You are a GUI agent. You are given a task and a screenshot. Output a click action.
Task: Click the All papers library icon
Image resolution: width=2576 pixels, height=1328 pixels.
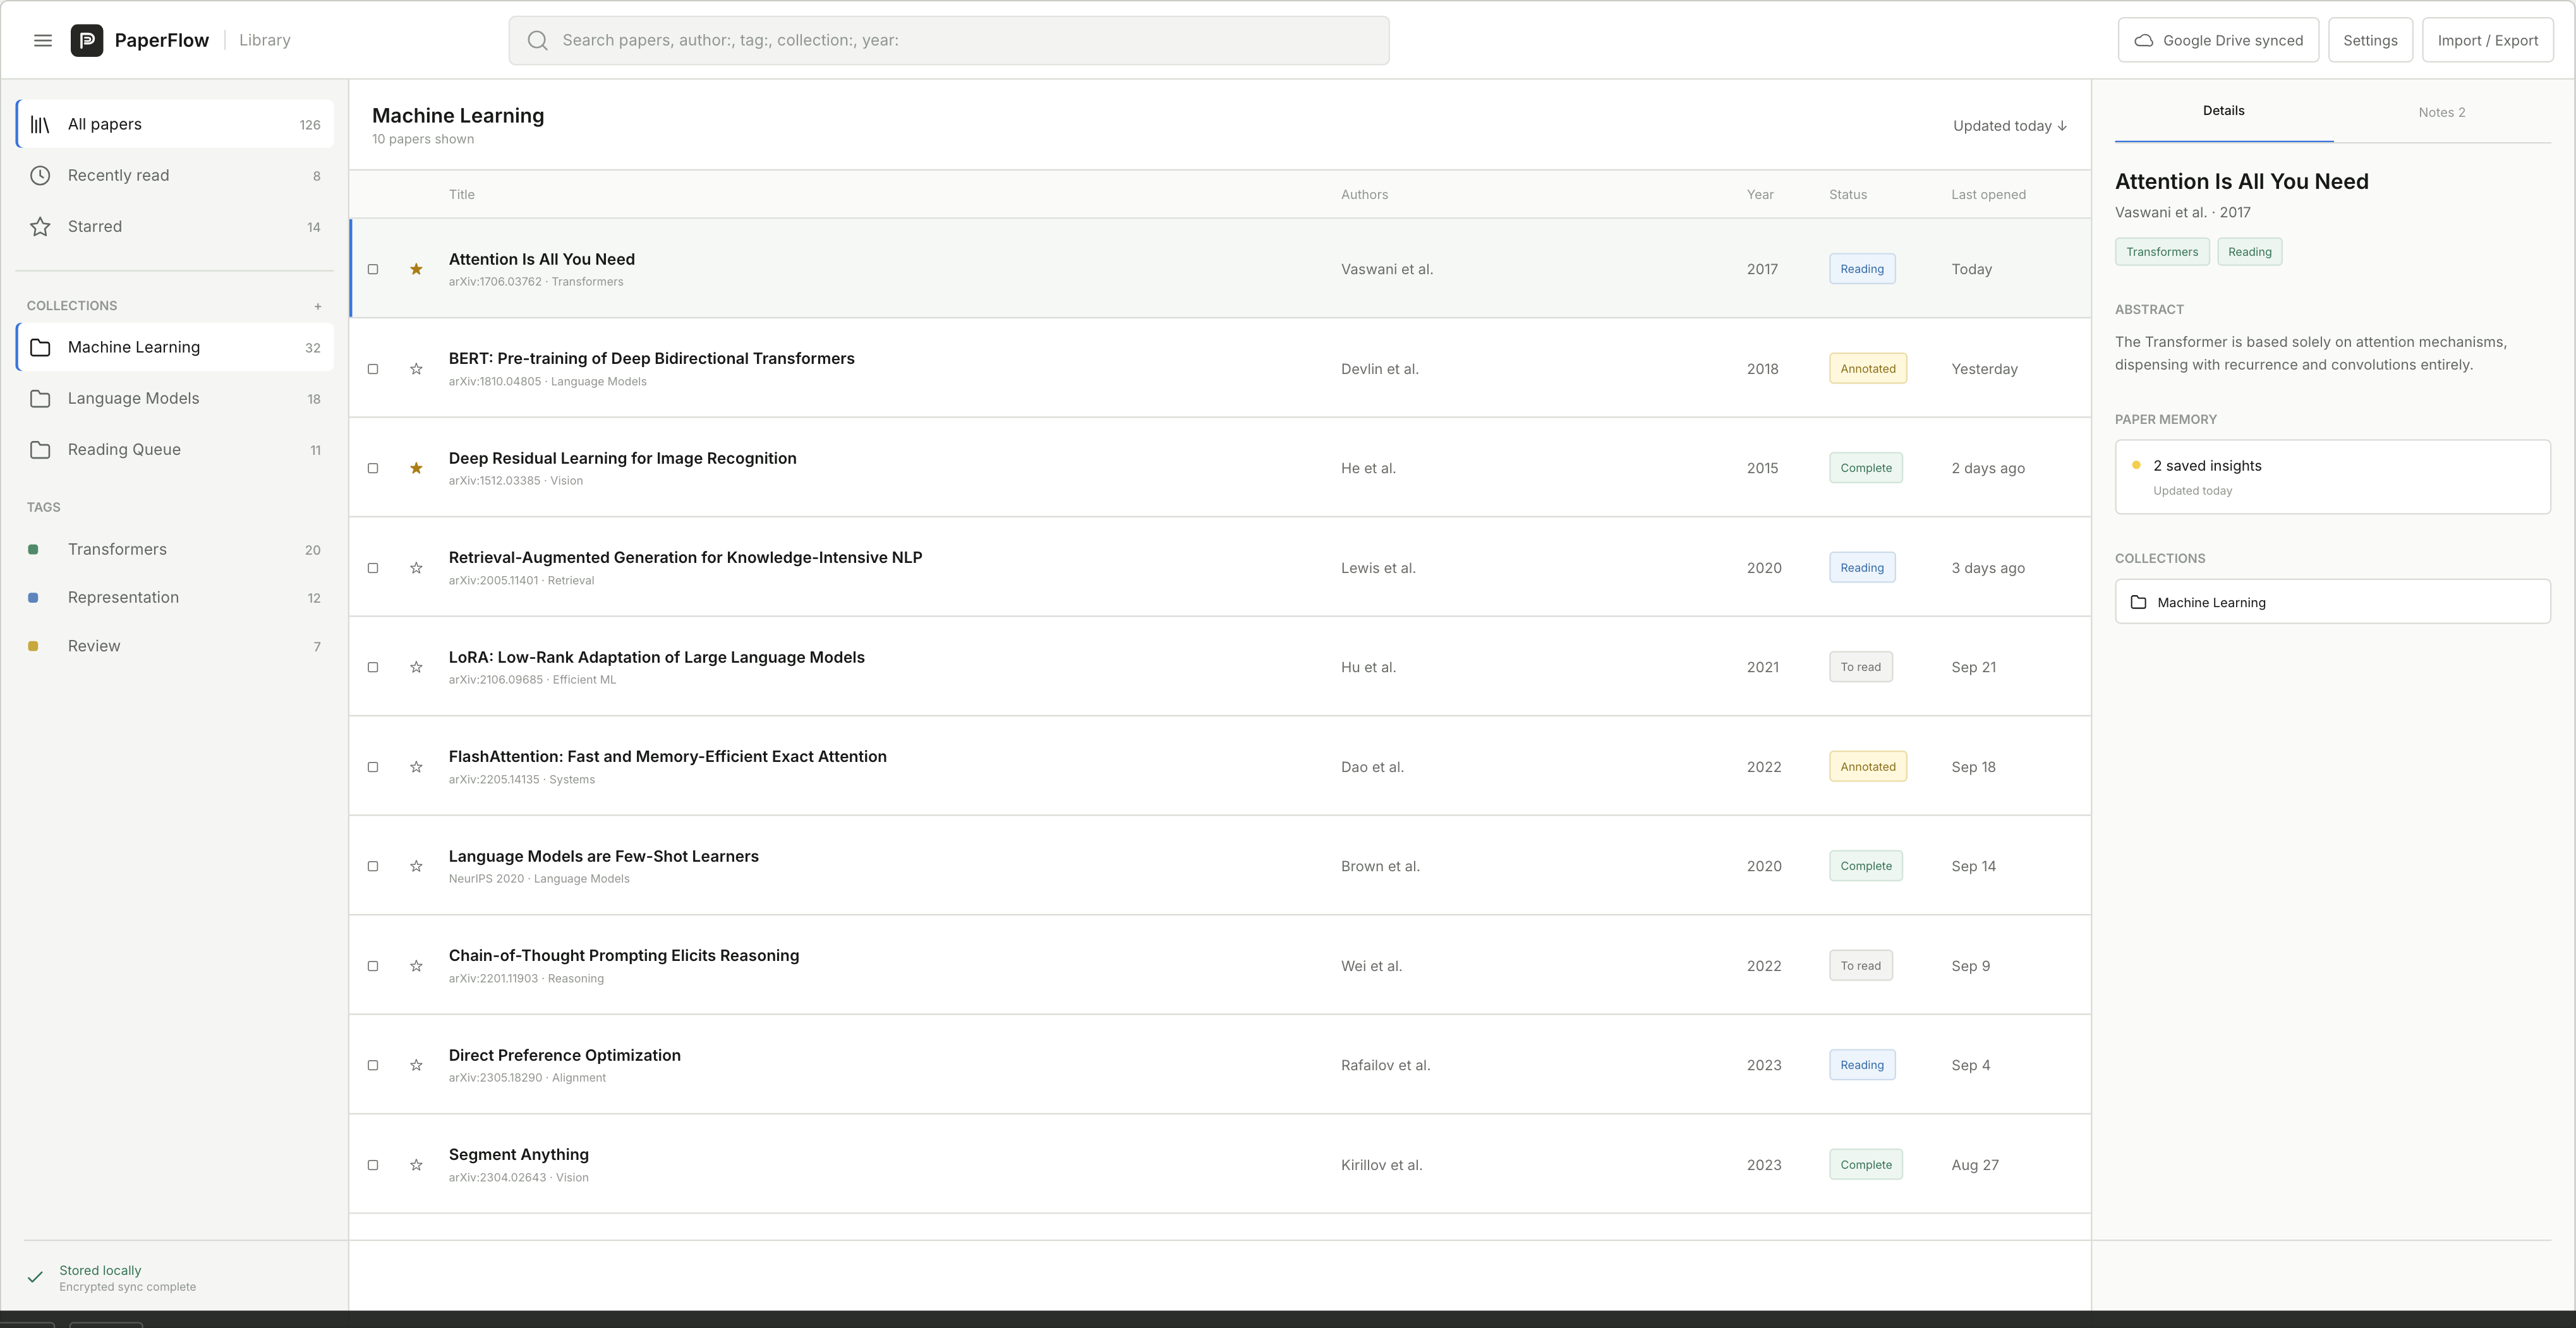coord(40,124)
